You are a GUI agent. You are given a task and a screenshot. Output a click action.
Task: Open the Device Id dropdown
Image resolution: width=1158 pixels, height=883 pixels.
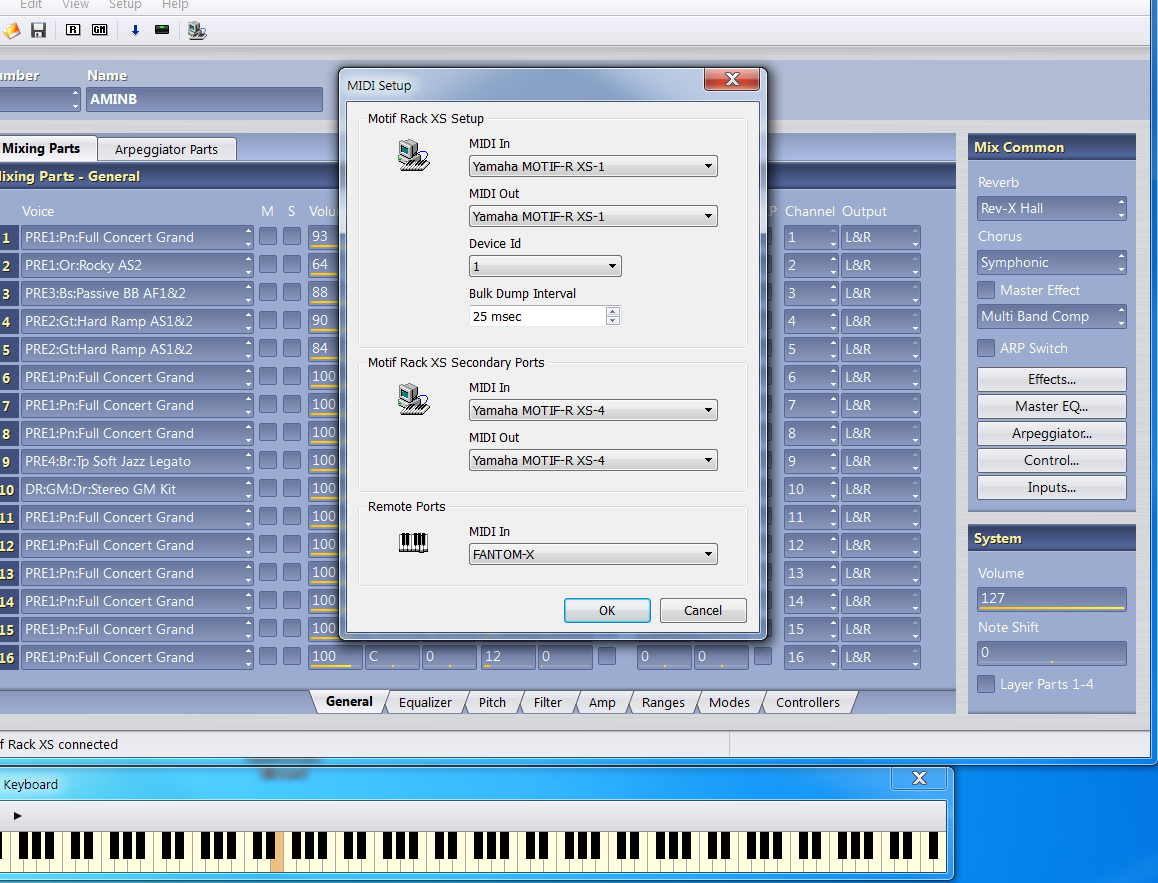tap(545, 266)
